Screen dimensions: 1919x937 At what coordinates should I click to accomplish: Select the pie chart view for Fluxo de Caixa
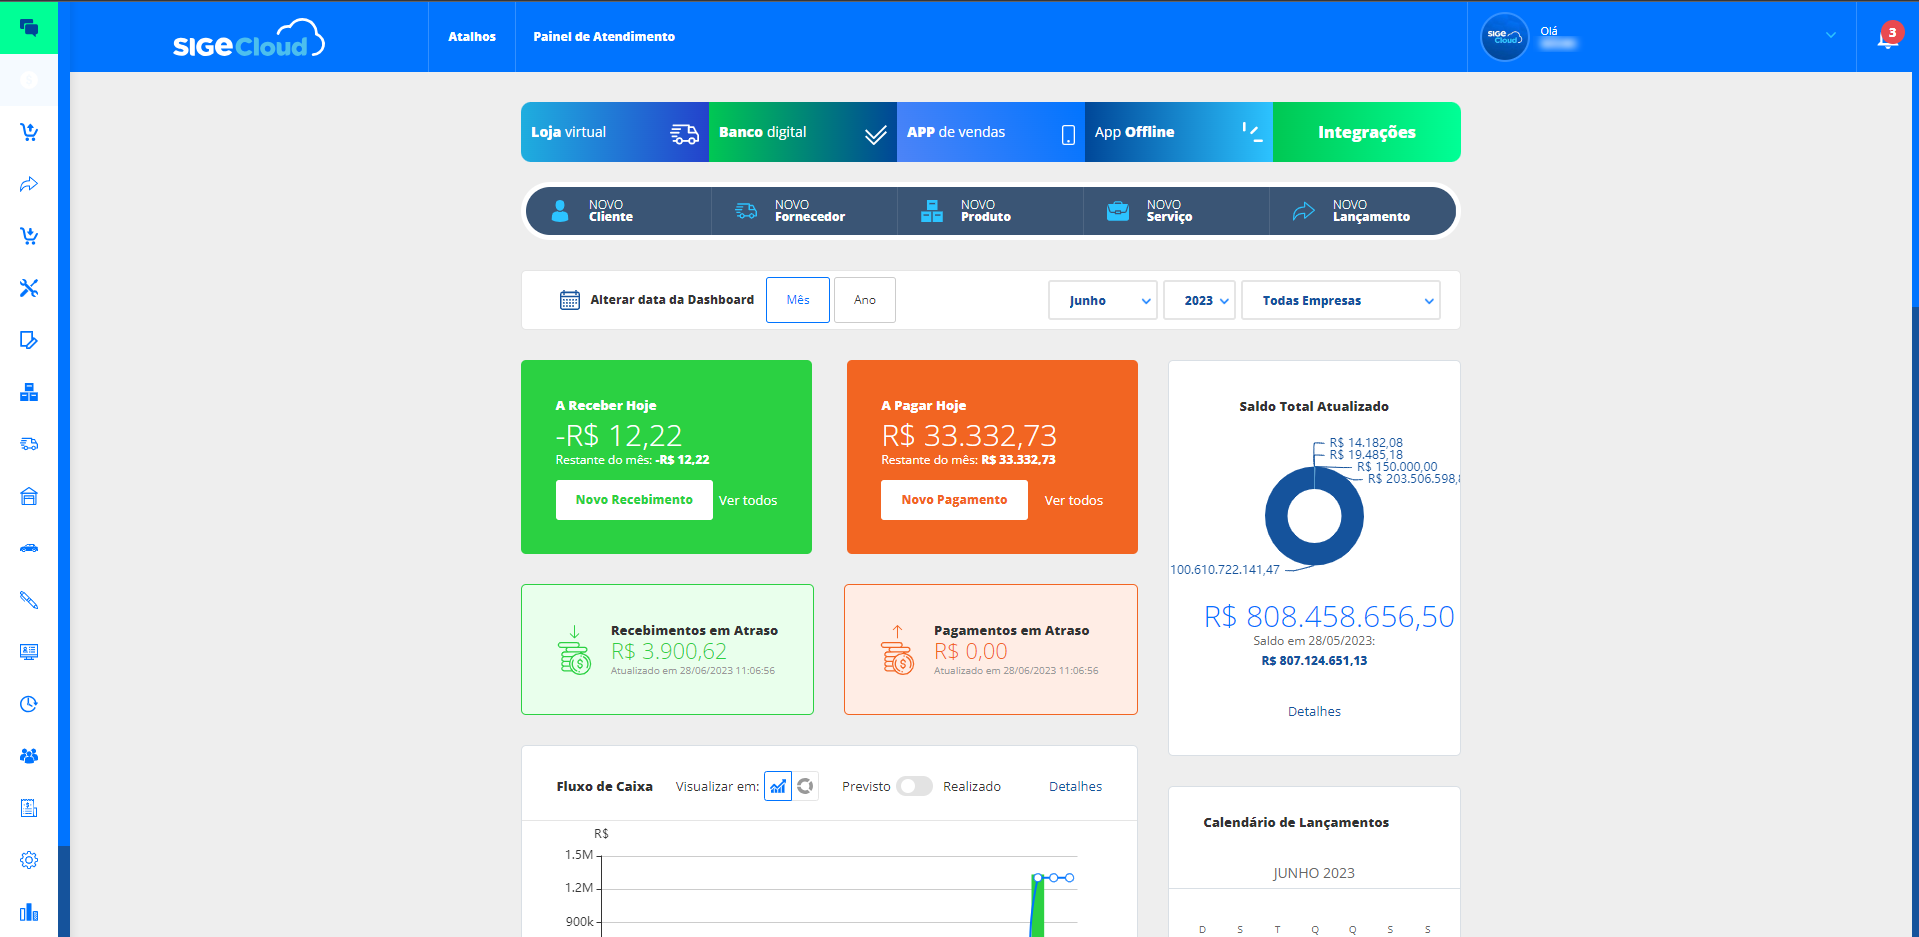point(805,786)
